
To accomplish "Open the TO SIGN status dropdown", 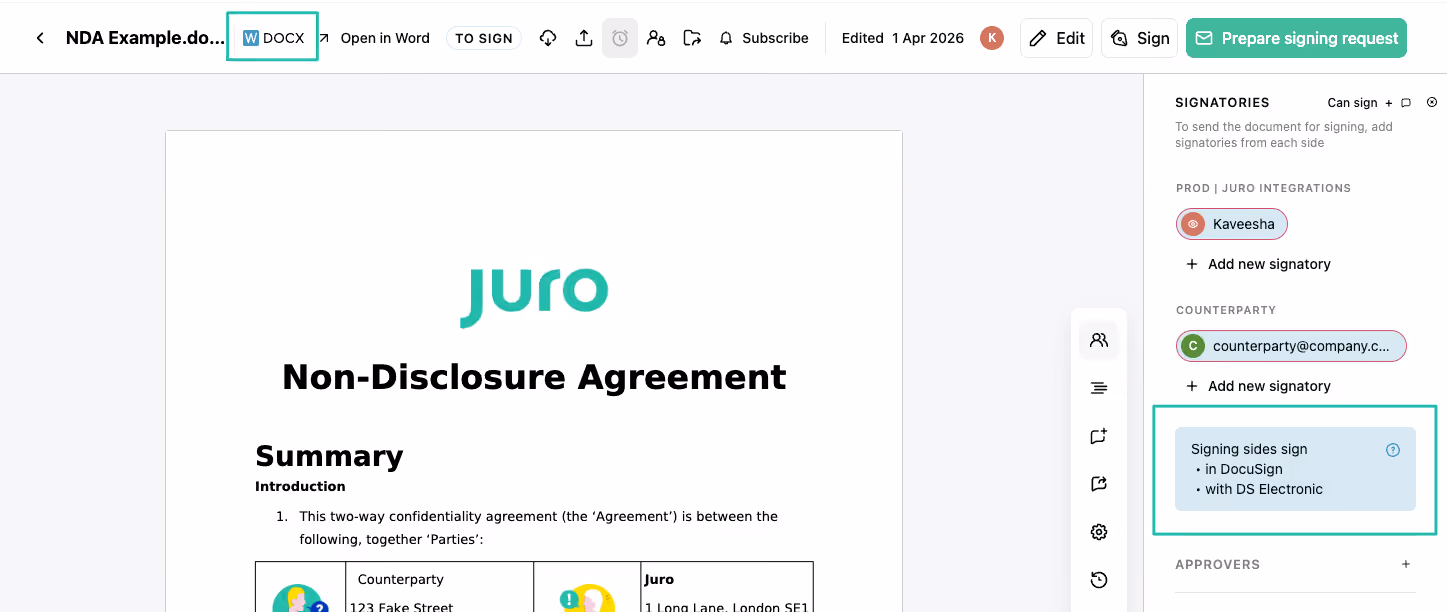I will pyautogui.click(x=484, y=38).
